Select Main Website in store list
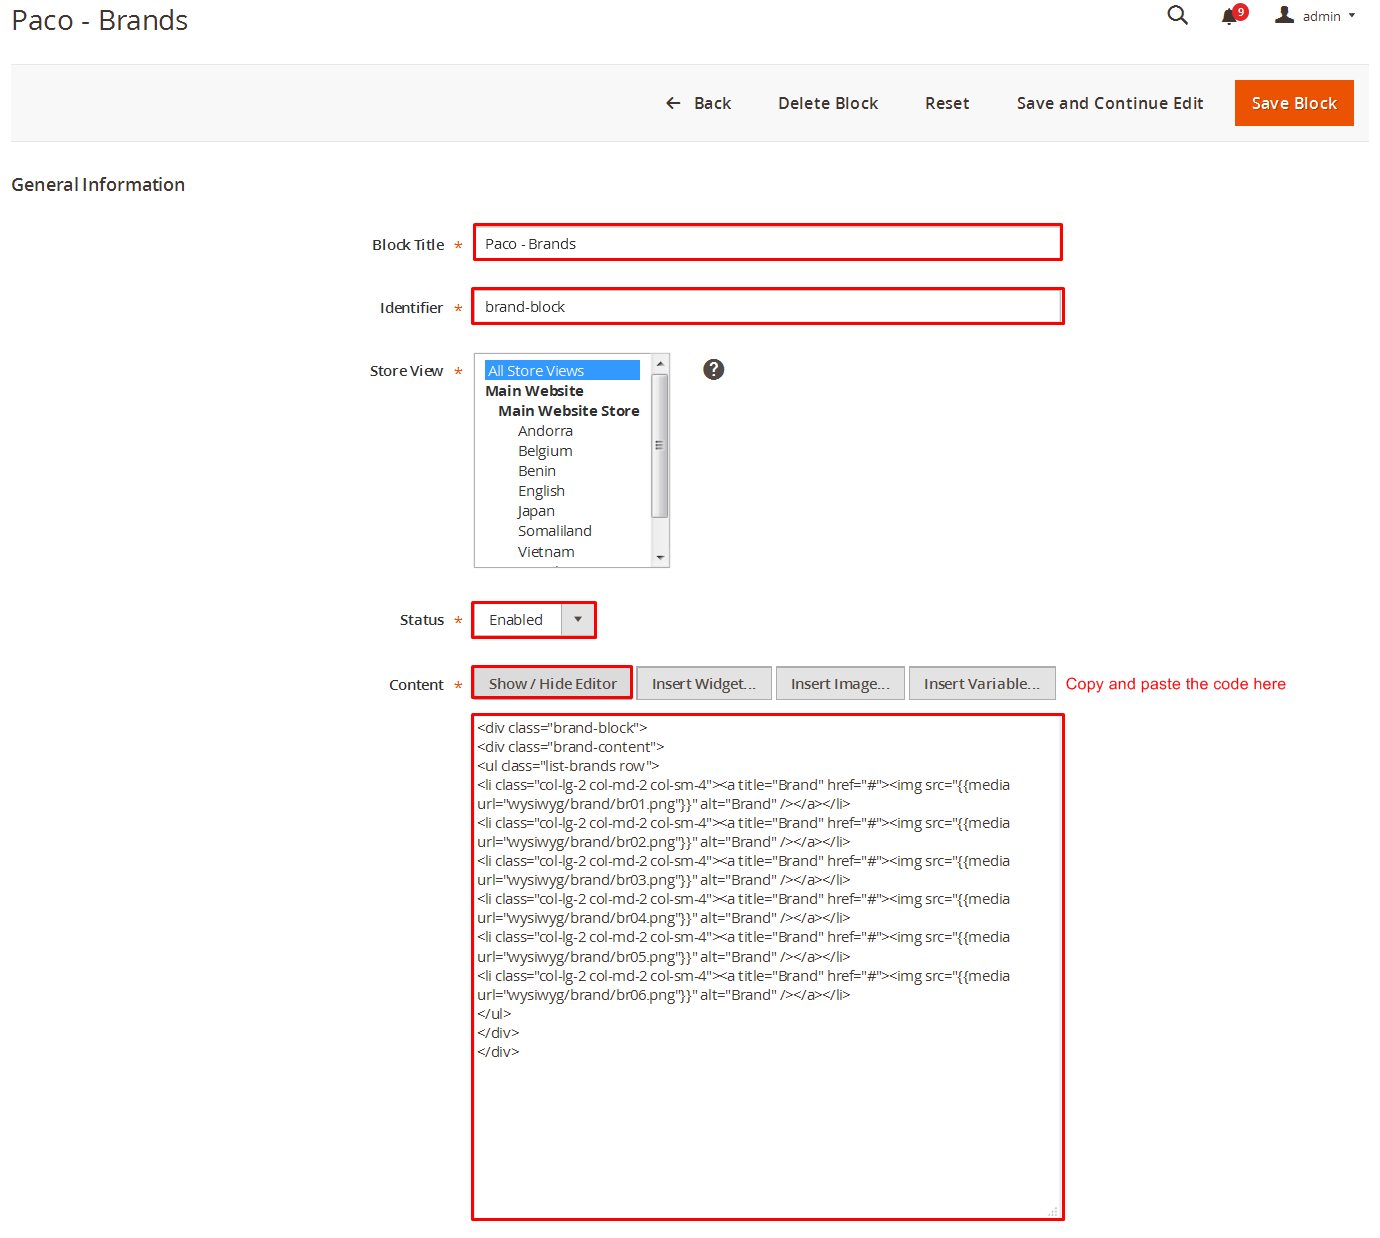Screen dimensions: 1380x1238 534,391
